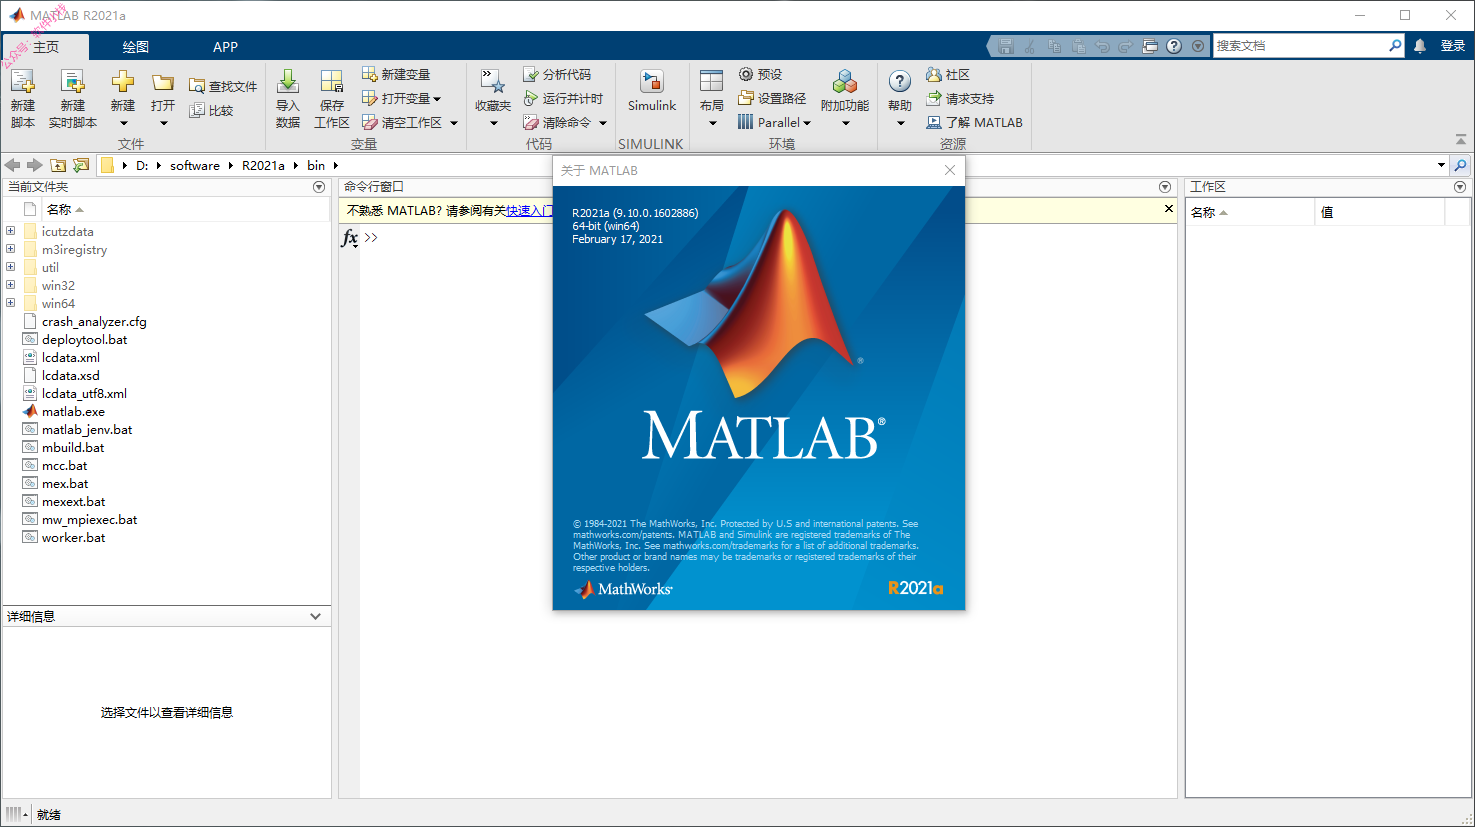This screenshot has height=827, width=1475.
Task: Click the notification bell icon
Action: coord(1420,46)
